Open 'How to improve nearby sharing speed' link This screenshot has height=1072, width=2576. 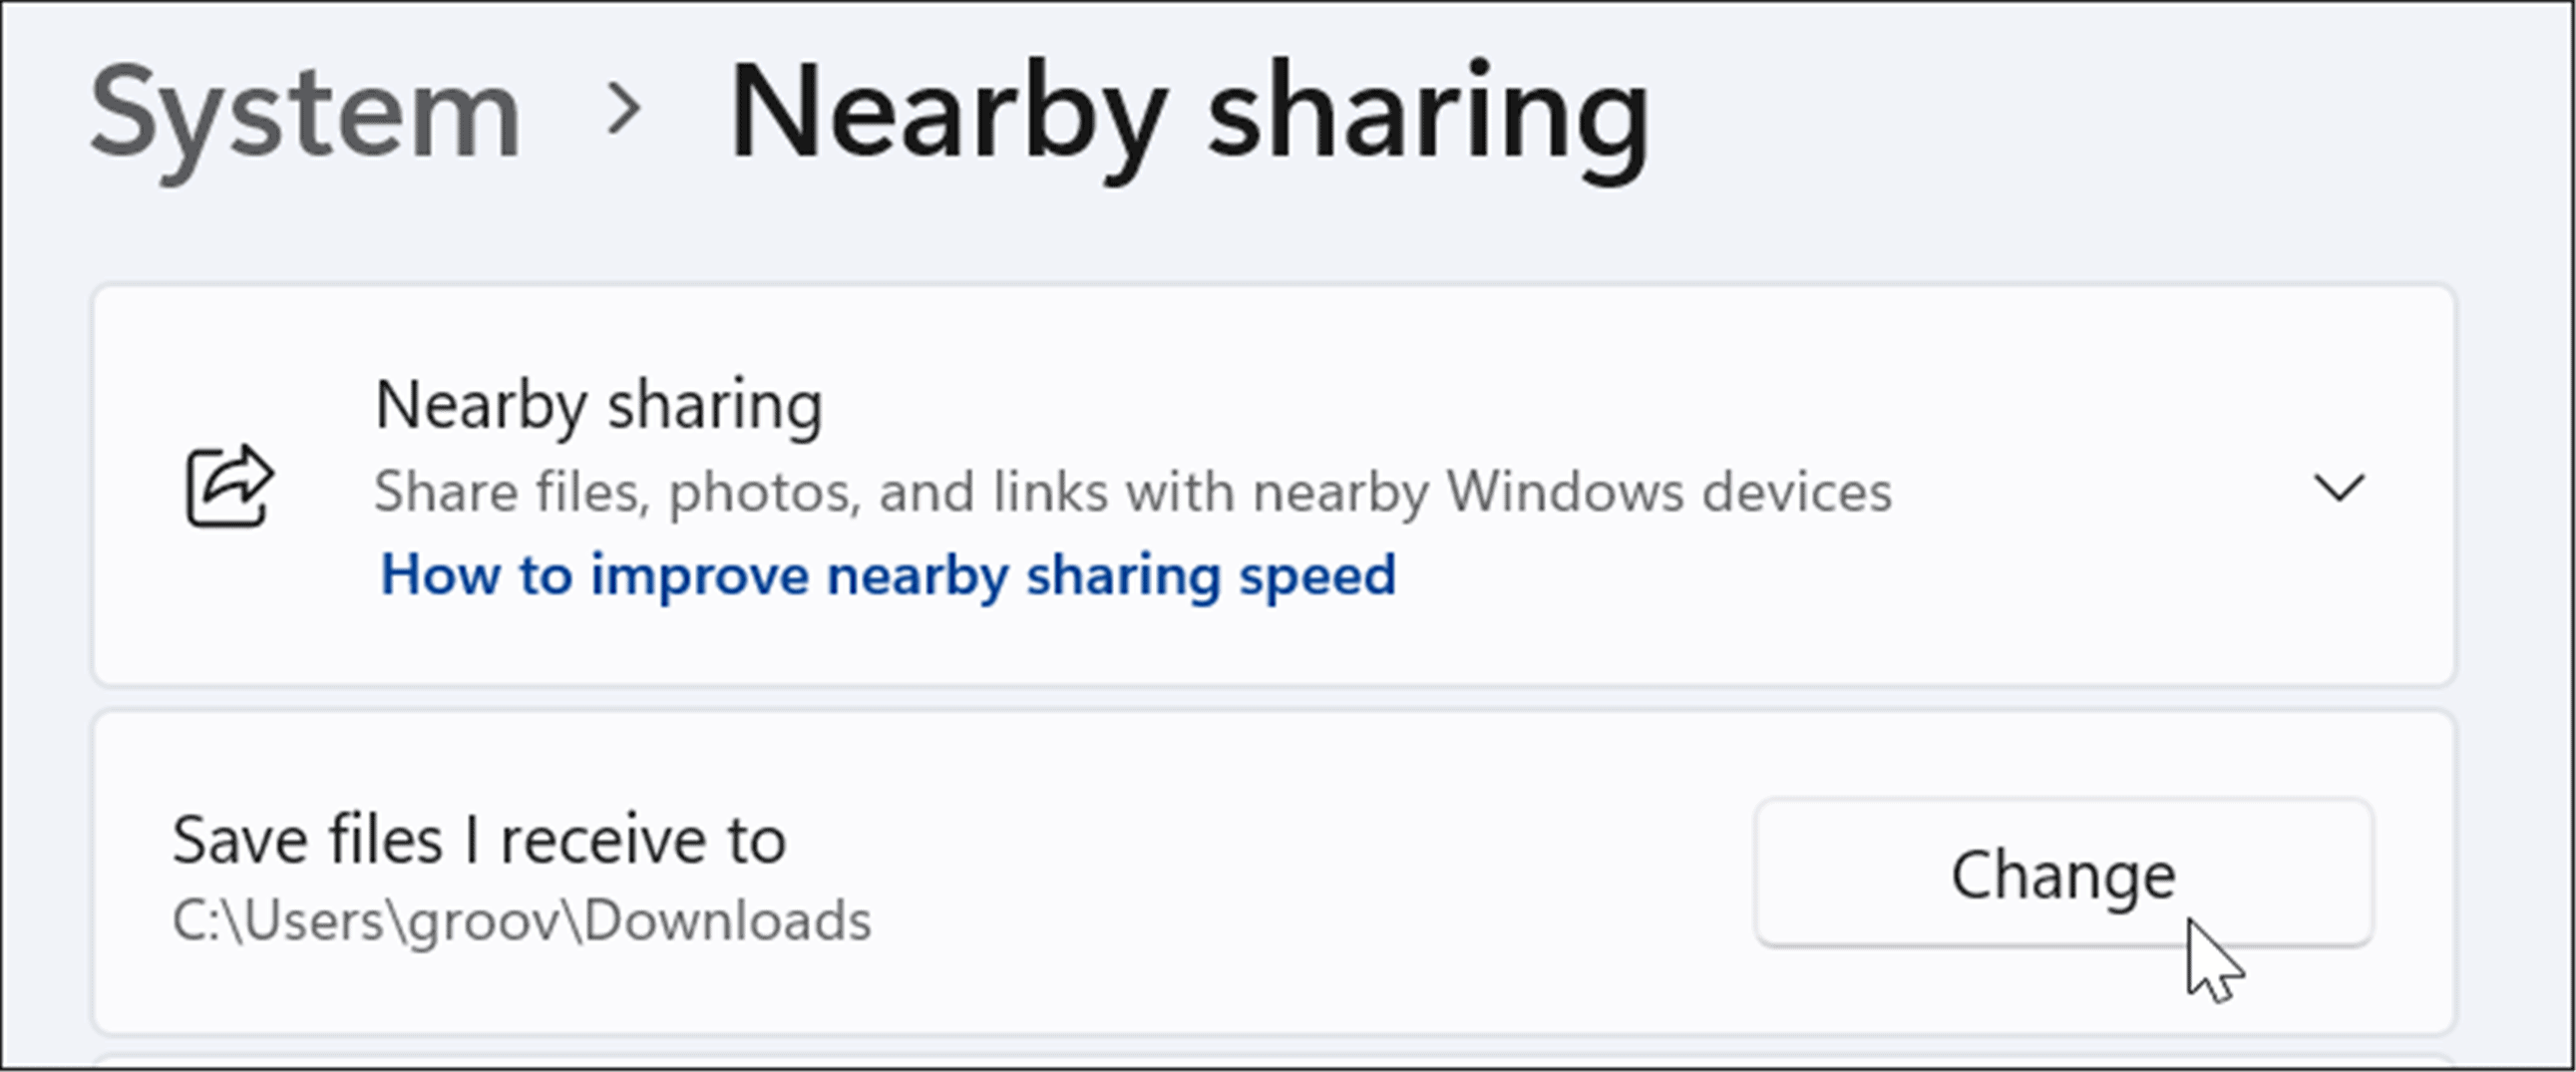887,575
